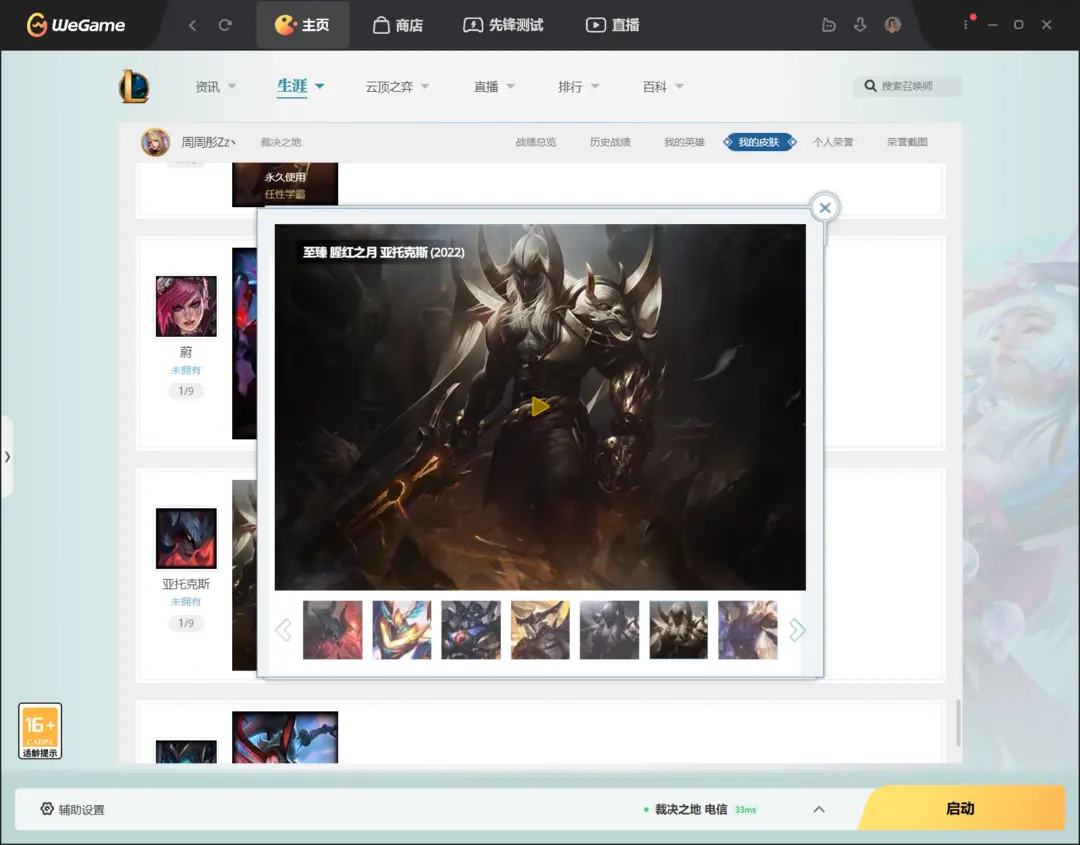Image resolution: width=1080 pixels, height=845 pixels.
Task: Select the fifth dark gray skin thumbnail
Action: tap(610, 629)
